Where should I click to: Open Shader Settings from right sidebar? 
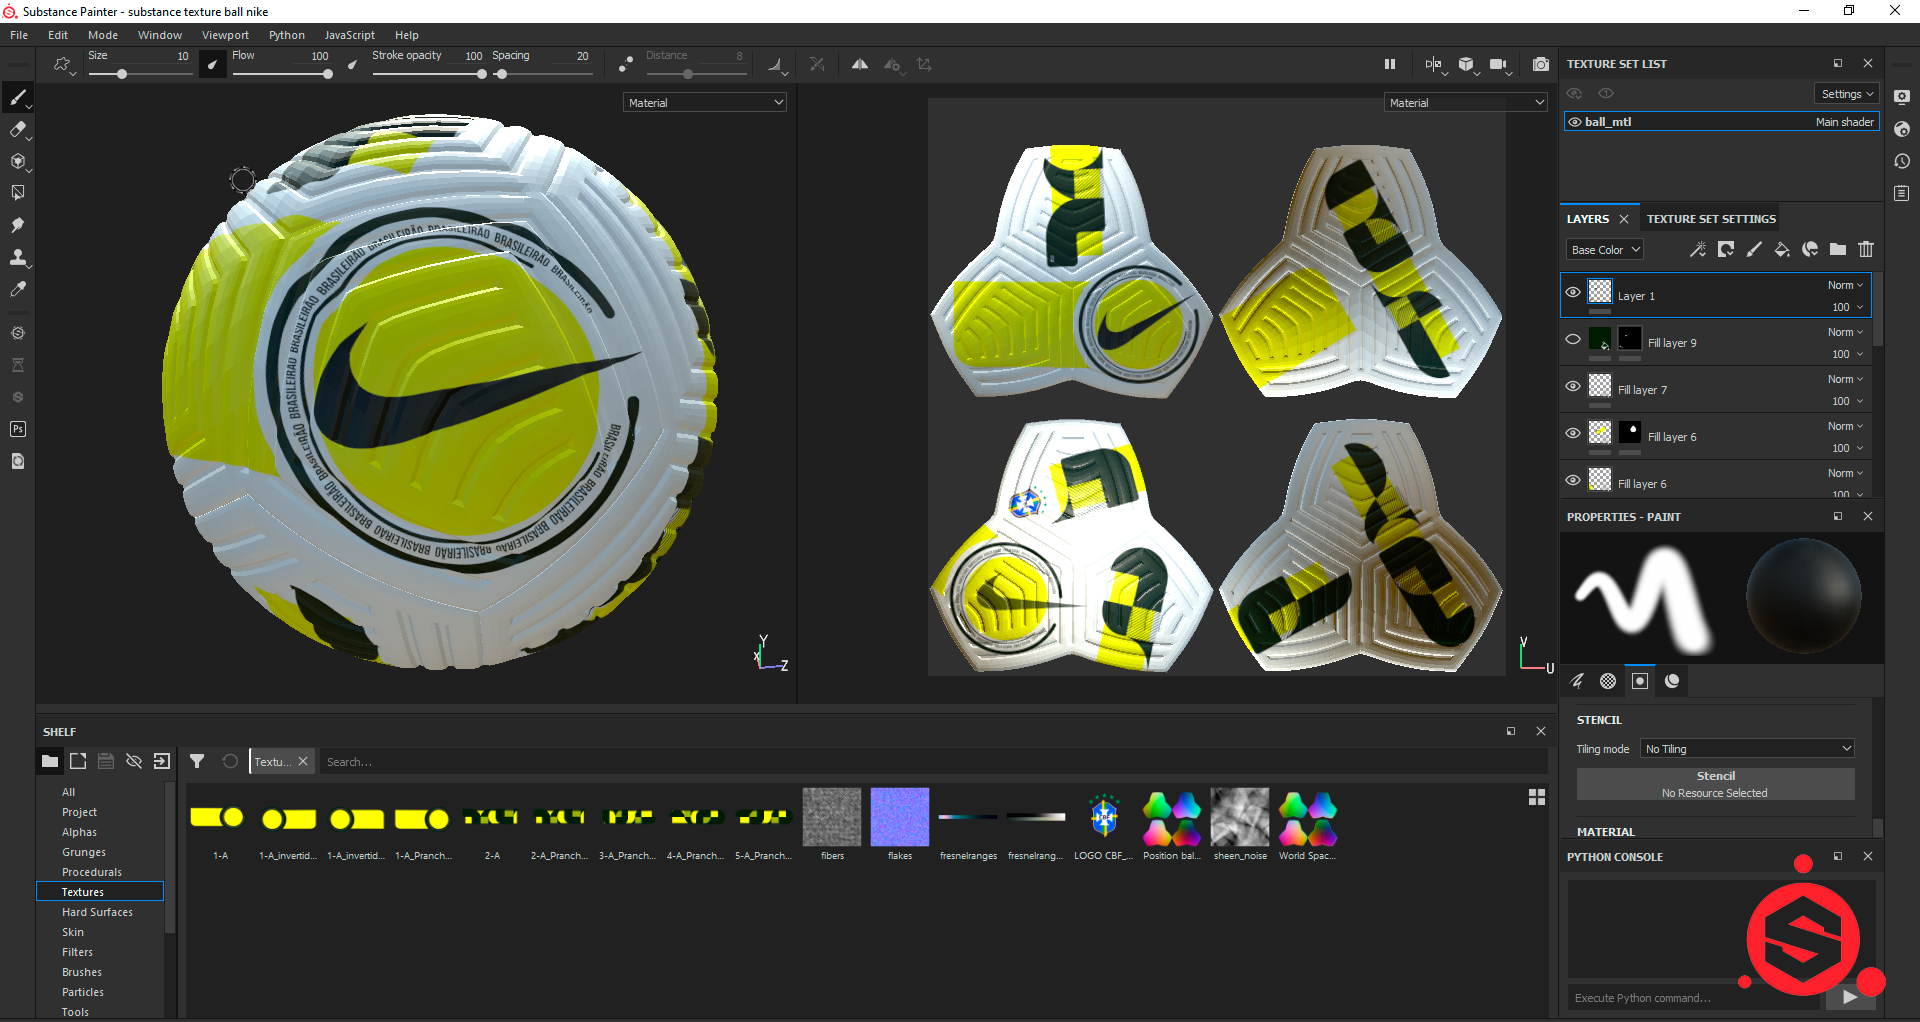pos(1902,129)
